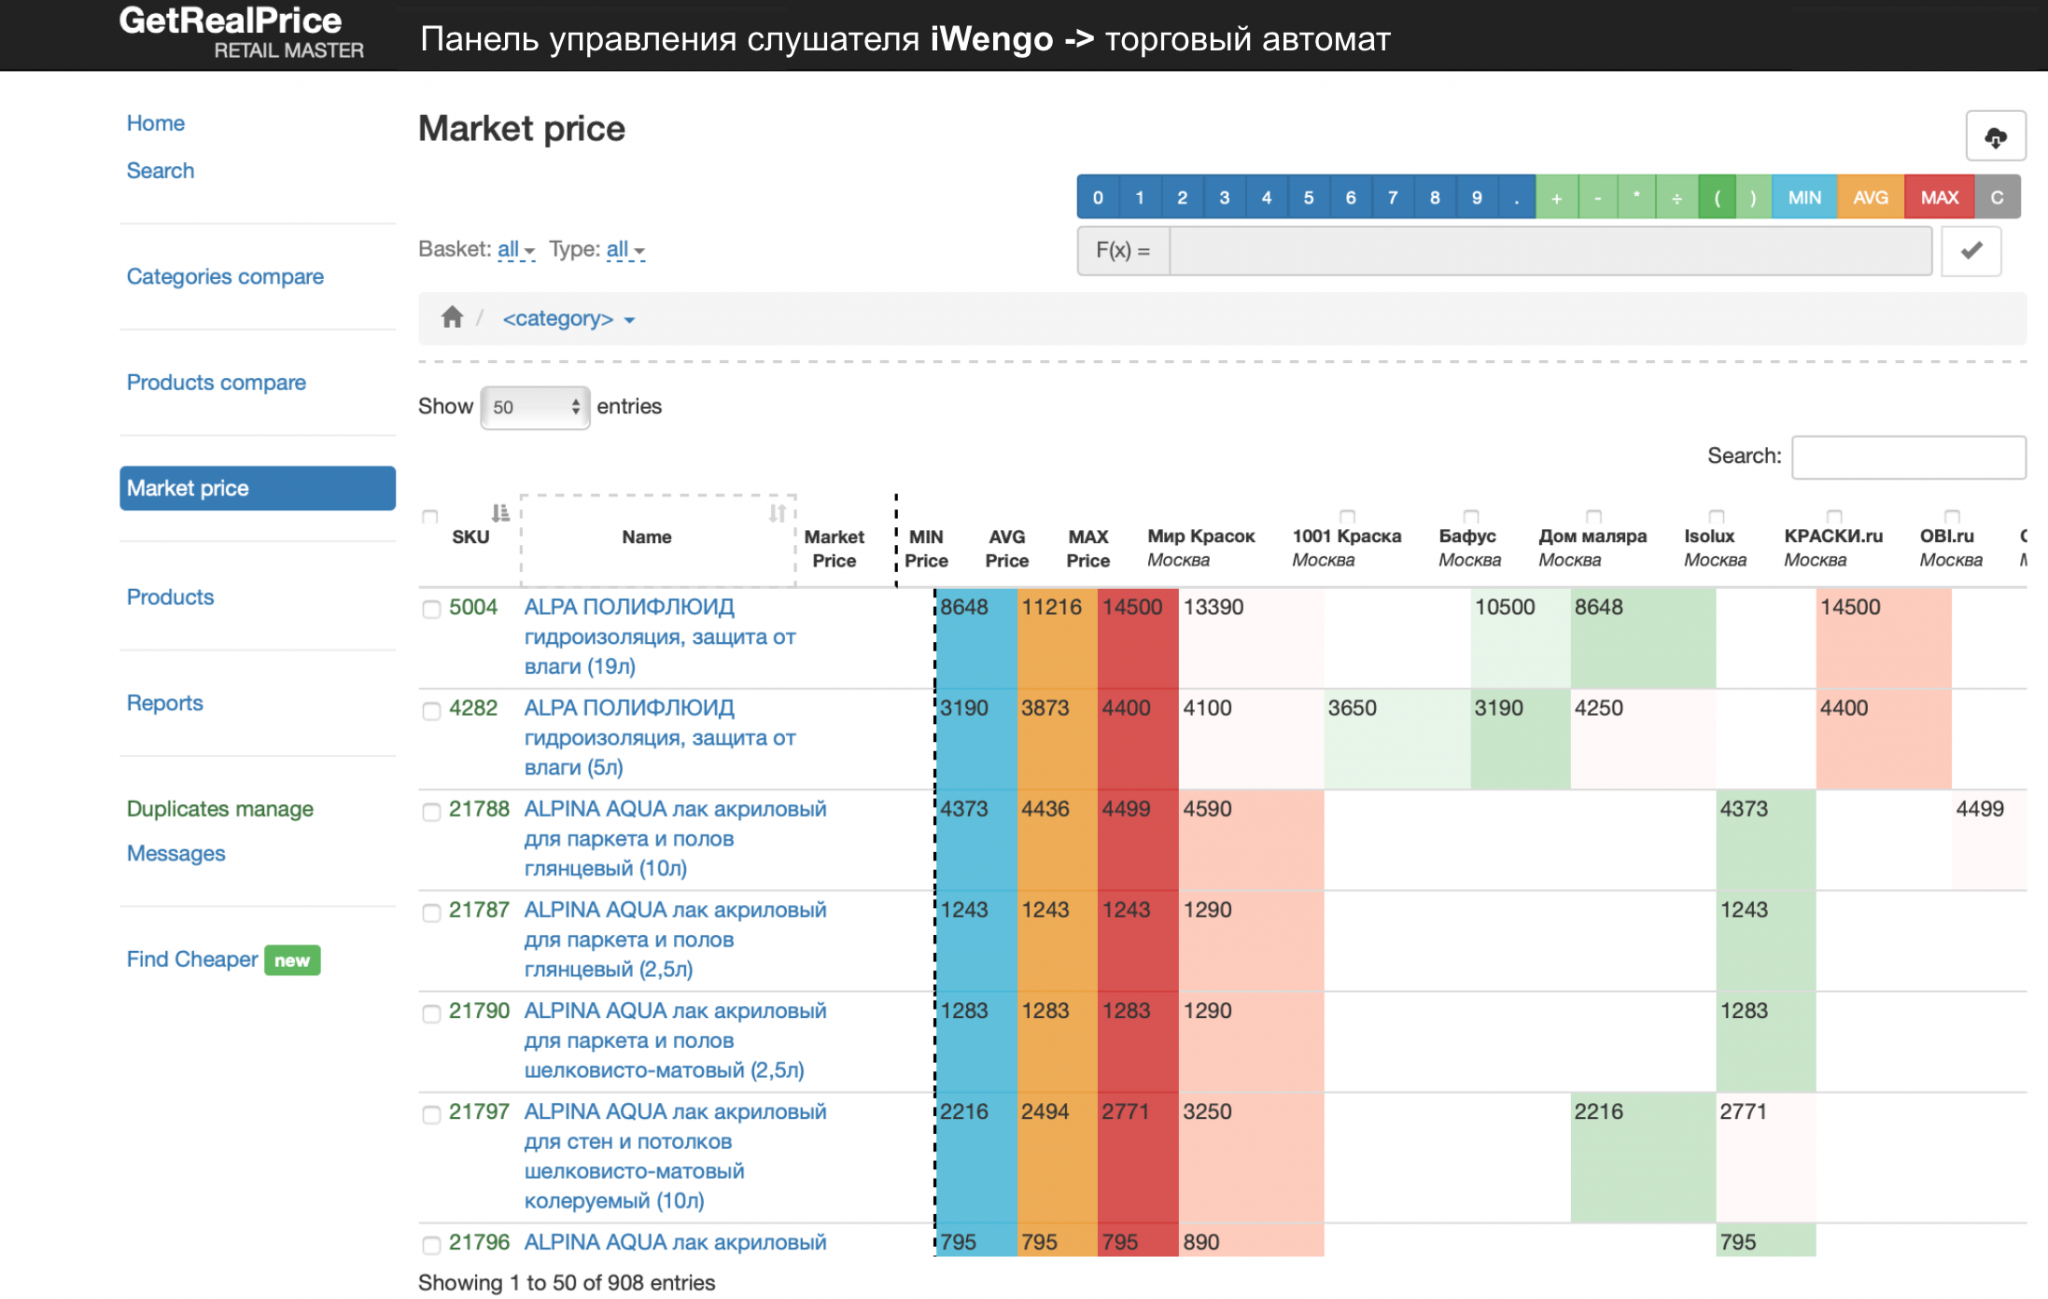Viewport: 2048px width, 1299px height.
Task: Check row SKU 21787
Action: pyautogui.click(x=431, y=912)
